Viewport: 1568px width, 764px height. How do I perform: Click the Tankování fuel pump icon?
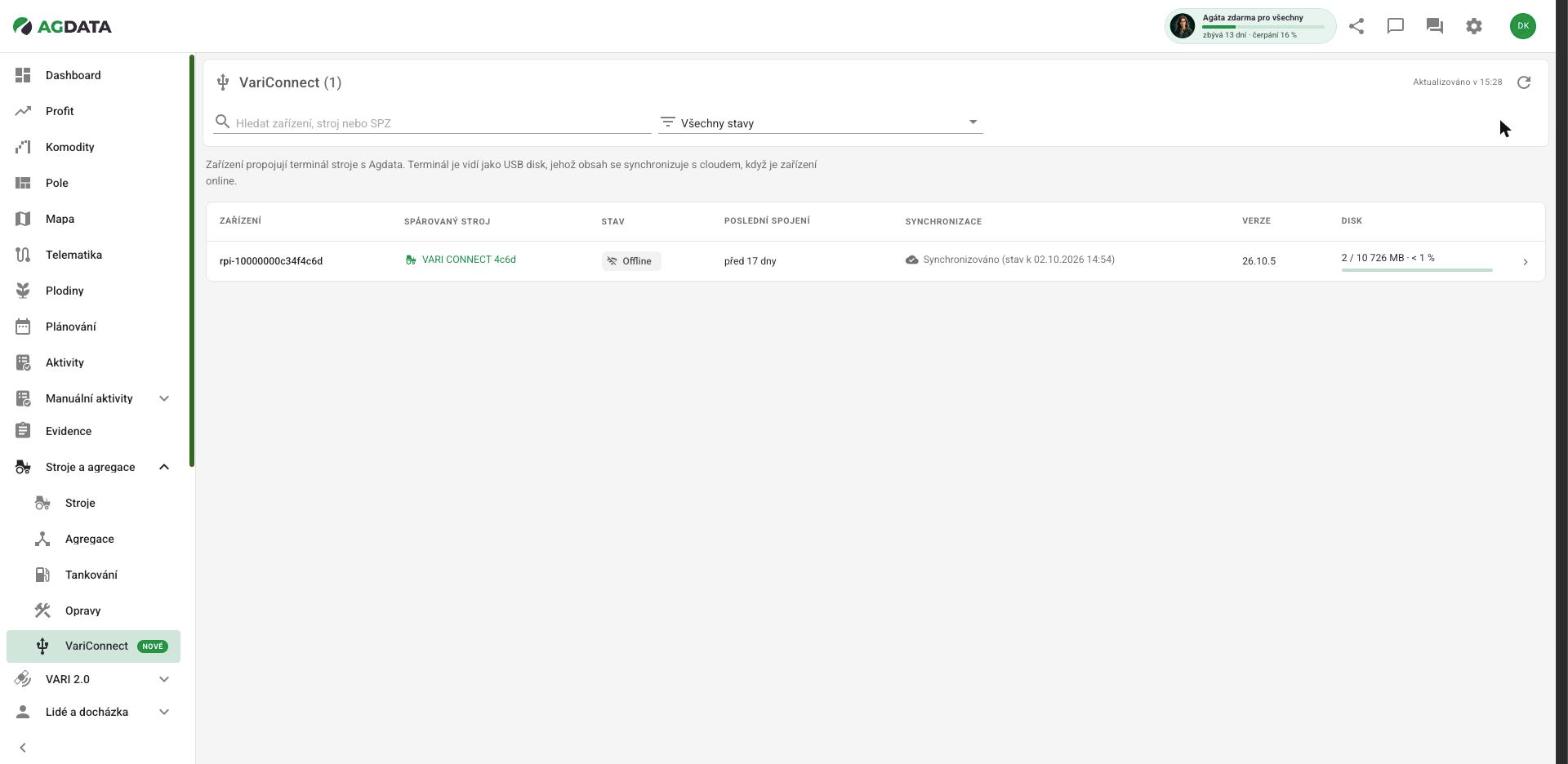click(x=42, y=575)
